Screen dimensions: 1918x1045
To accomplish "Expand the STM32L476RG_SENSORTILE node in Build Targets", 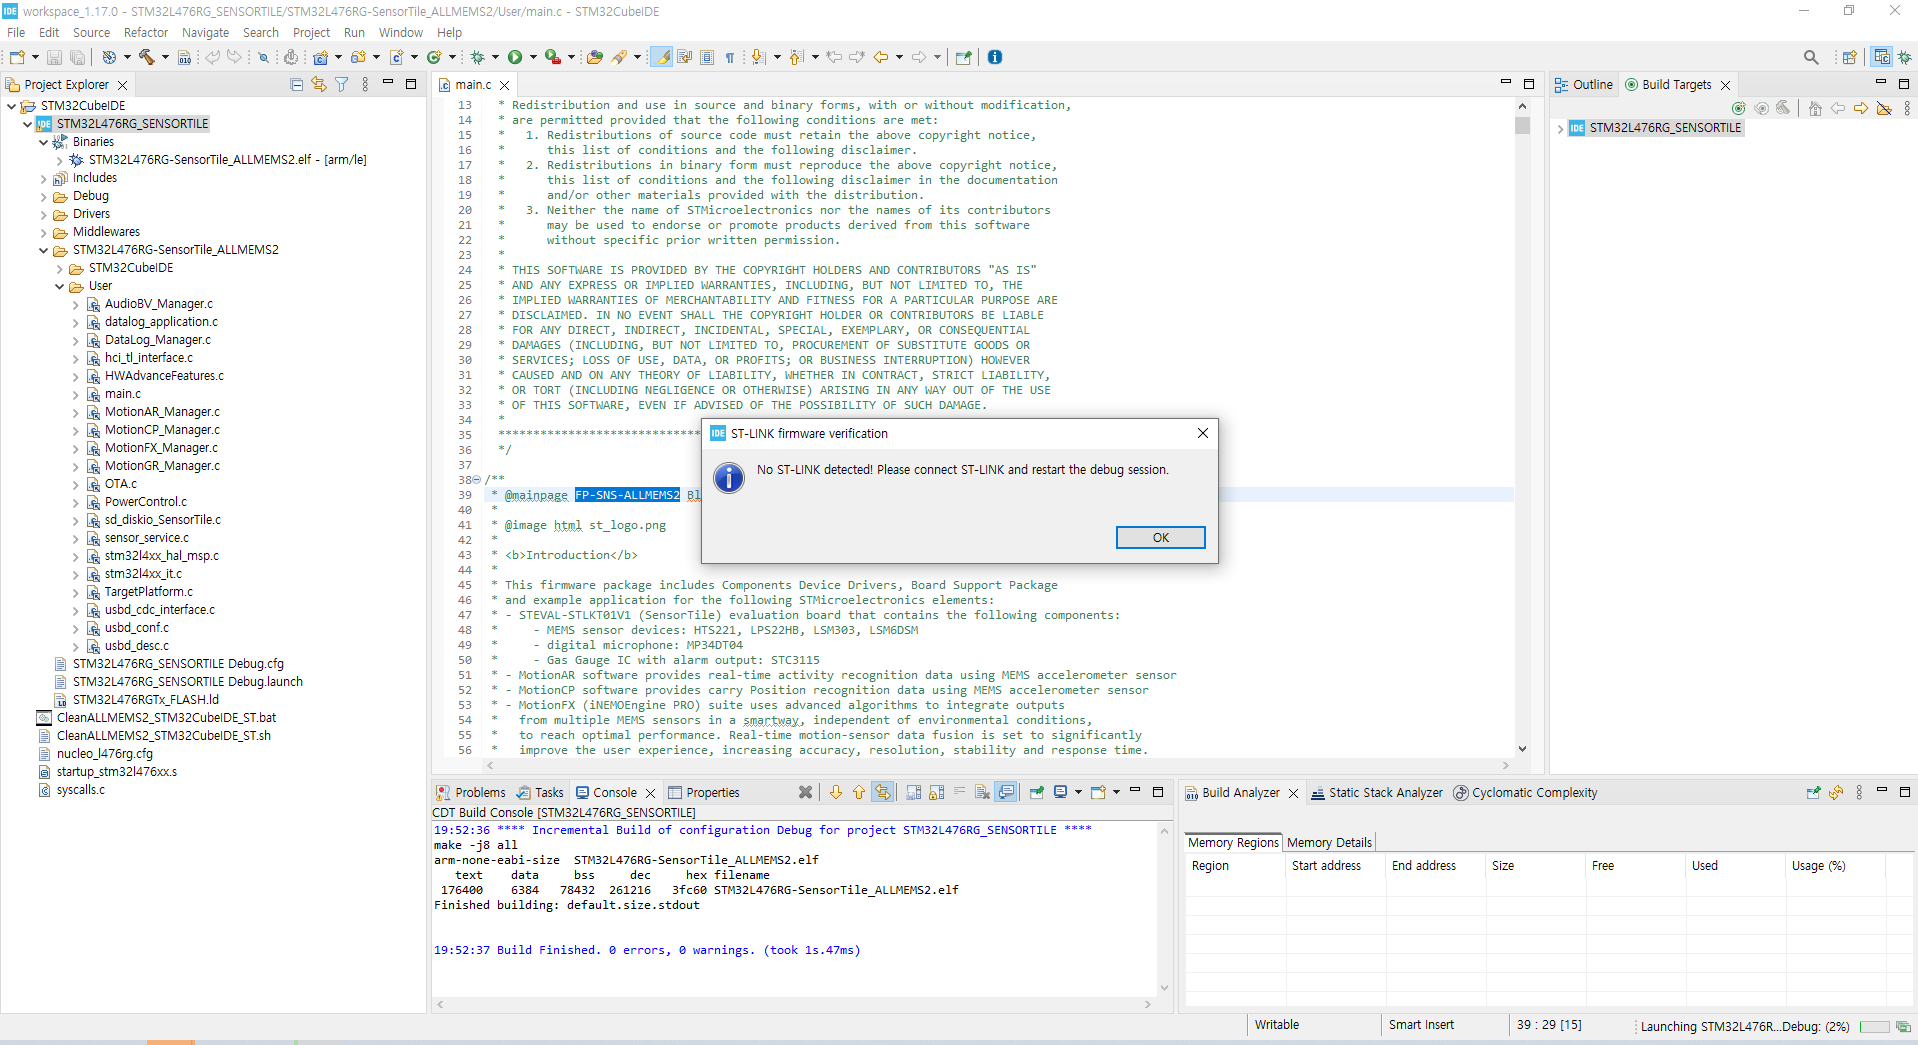I will [1561, 127].
